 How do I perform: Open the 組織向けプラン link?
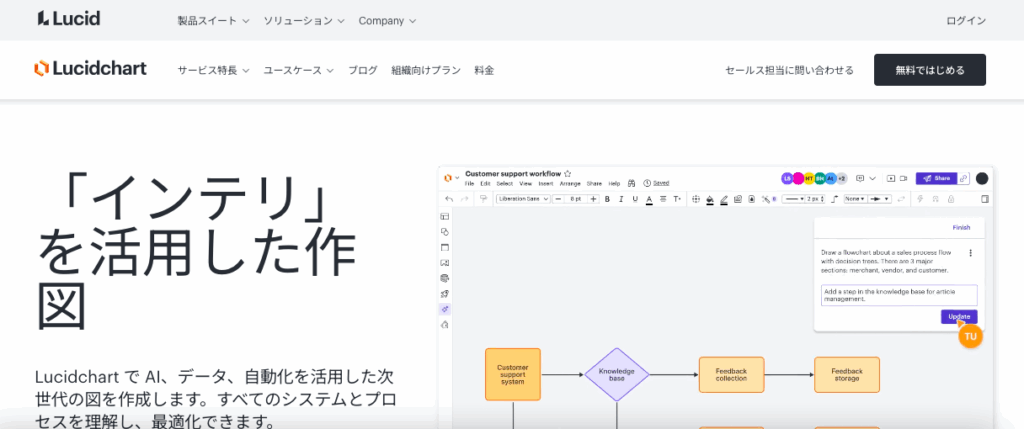tap(426, 71)
